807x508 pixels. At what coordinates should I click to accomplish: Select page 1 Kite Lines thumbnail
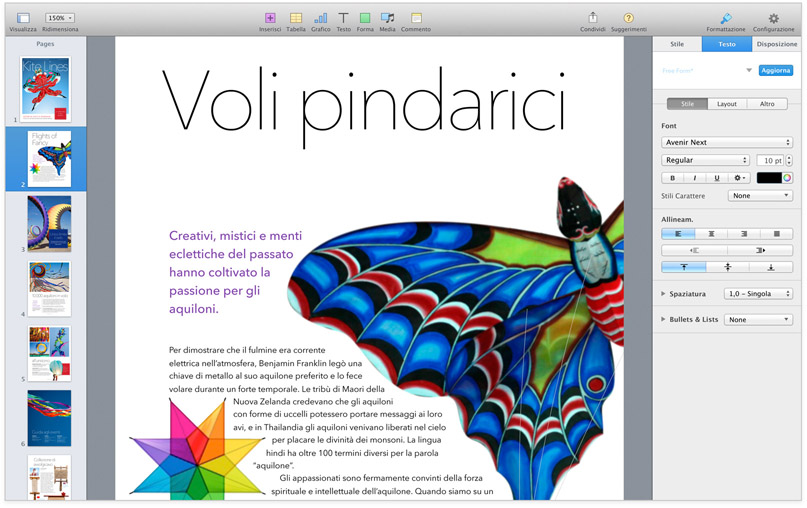pyautogui.click(x=45, y=89)
